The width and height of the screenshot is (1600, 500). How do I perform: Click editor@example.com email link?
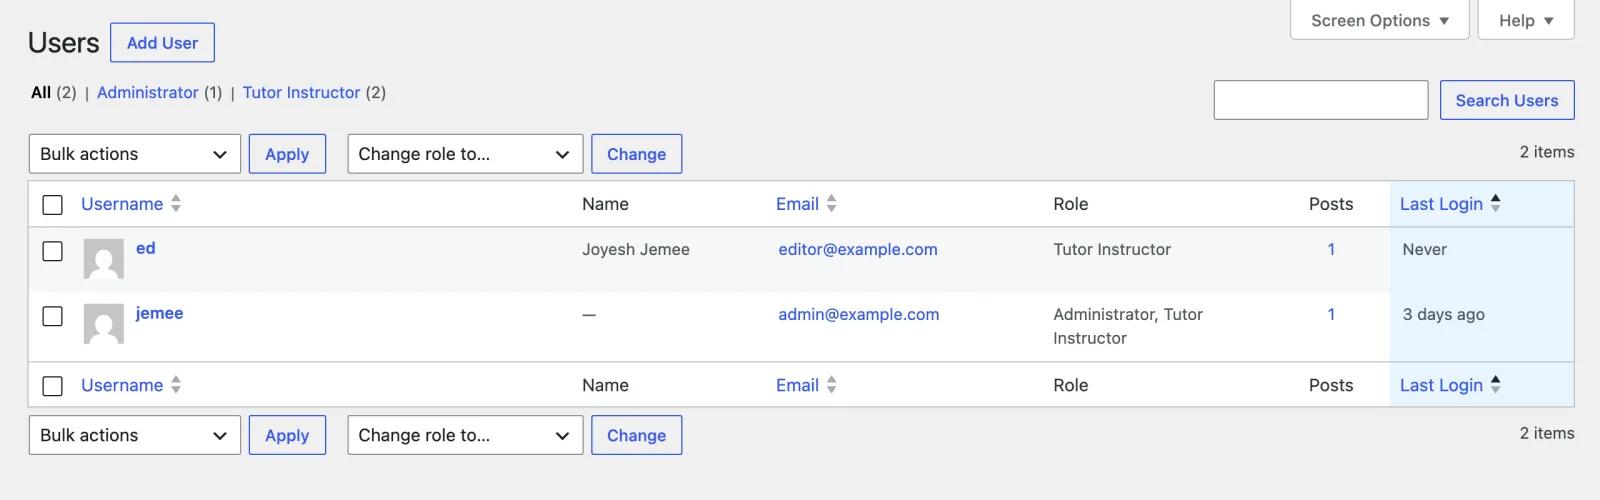pos(858,249)
